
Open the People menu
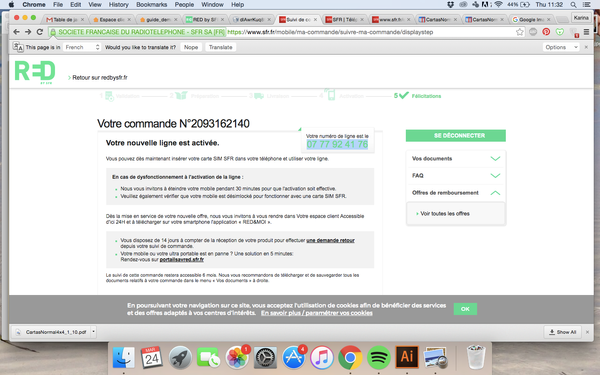(184, 5)
